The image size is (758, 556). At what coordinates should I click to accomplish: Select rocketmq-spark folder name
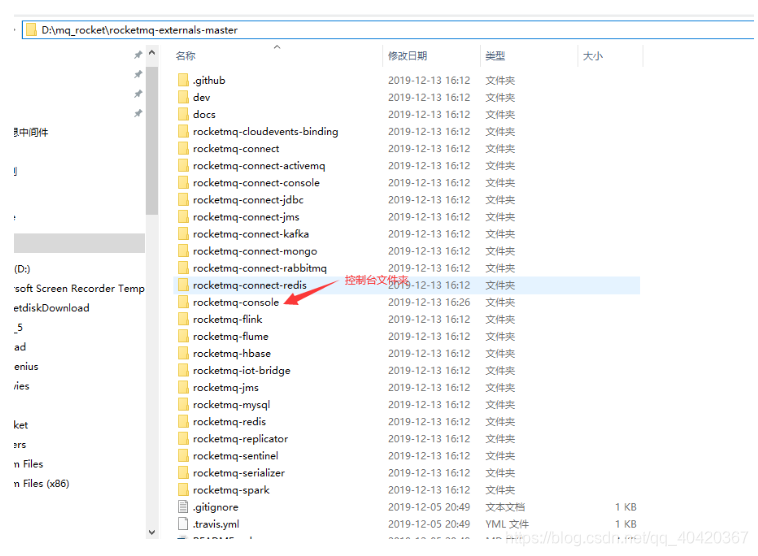tap(231, 490)
